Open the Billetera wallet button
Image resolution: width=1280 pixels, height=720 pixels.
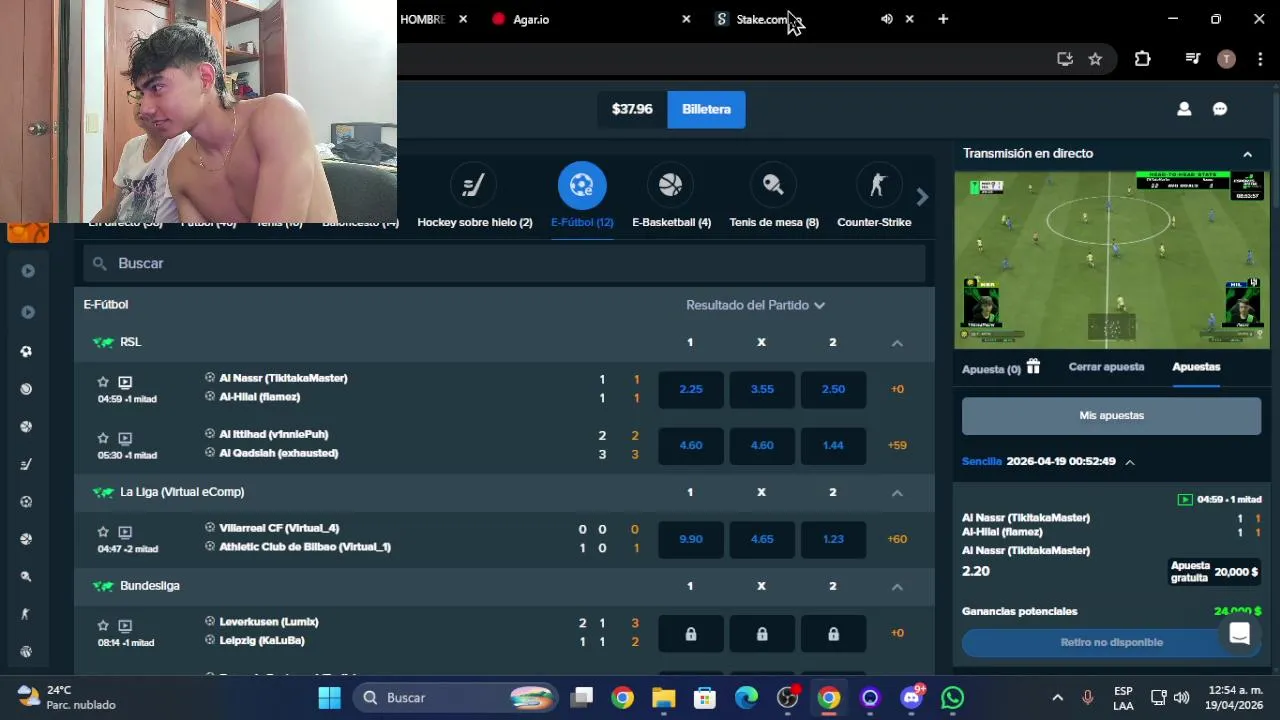tap(706, 109)
